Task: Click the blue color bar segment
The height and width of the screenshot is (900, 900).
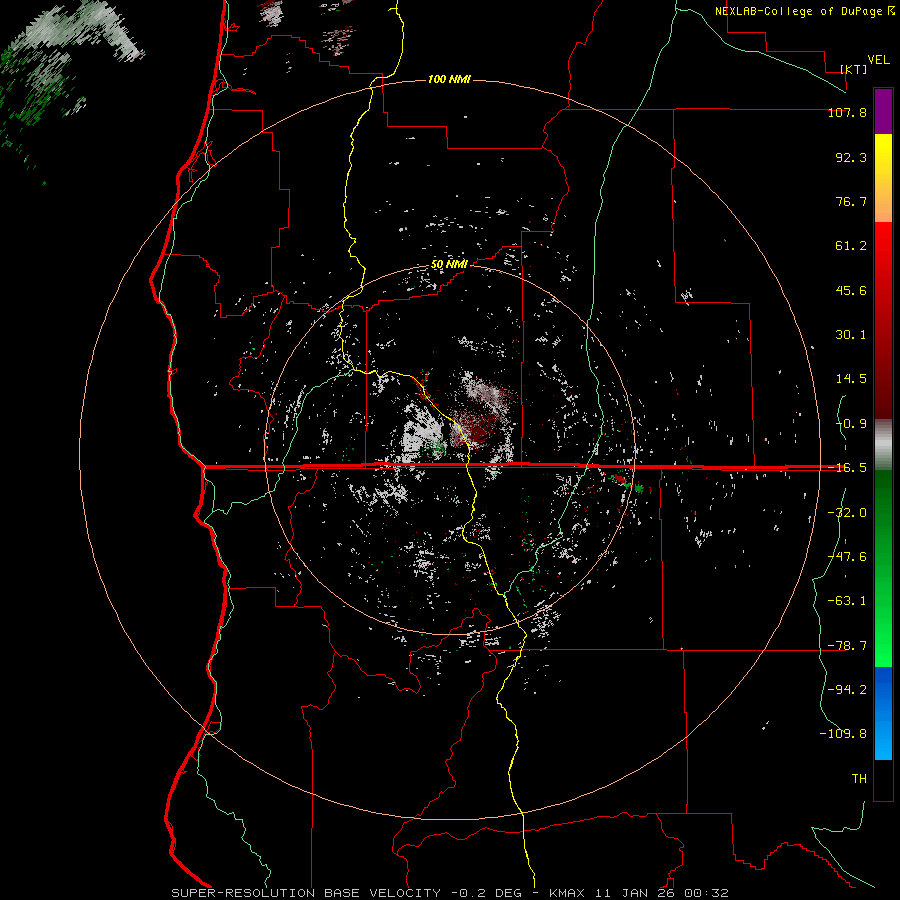Action: pos(883,713)
